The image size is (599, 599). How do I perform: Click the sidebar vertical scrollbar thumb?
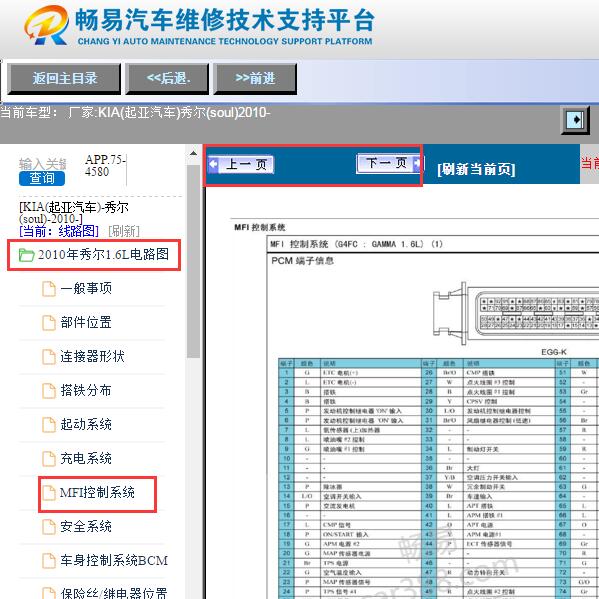[193, 261]
